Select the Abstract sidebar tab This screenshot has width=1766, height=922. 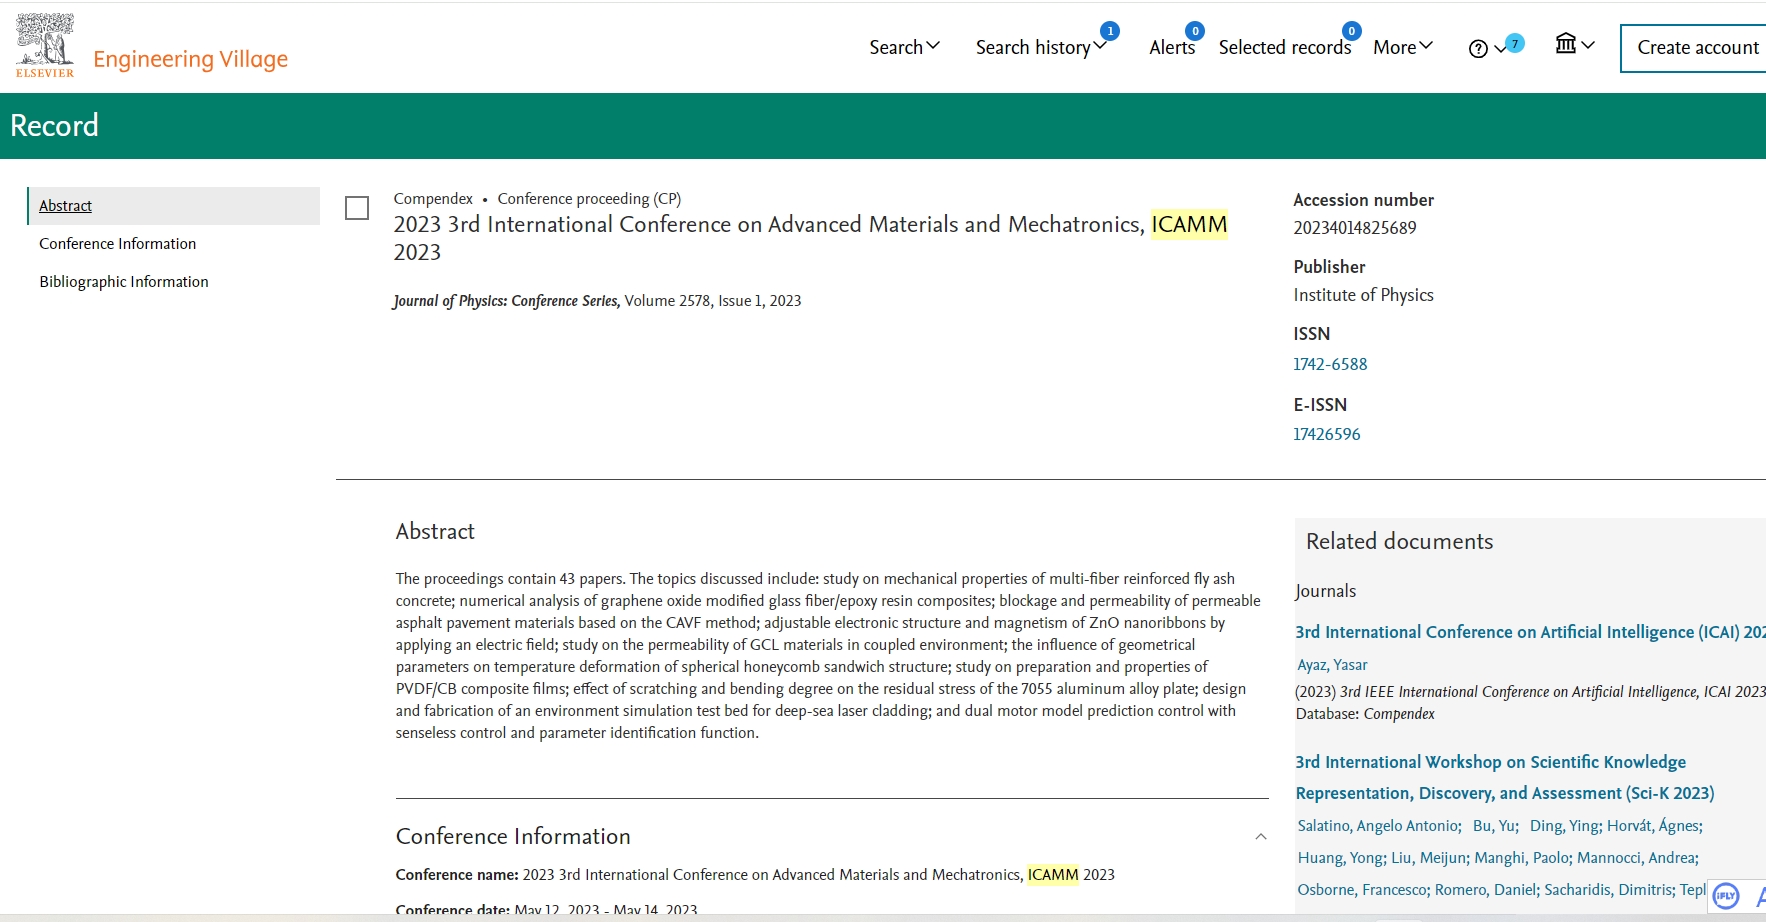coord(173,206)
